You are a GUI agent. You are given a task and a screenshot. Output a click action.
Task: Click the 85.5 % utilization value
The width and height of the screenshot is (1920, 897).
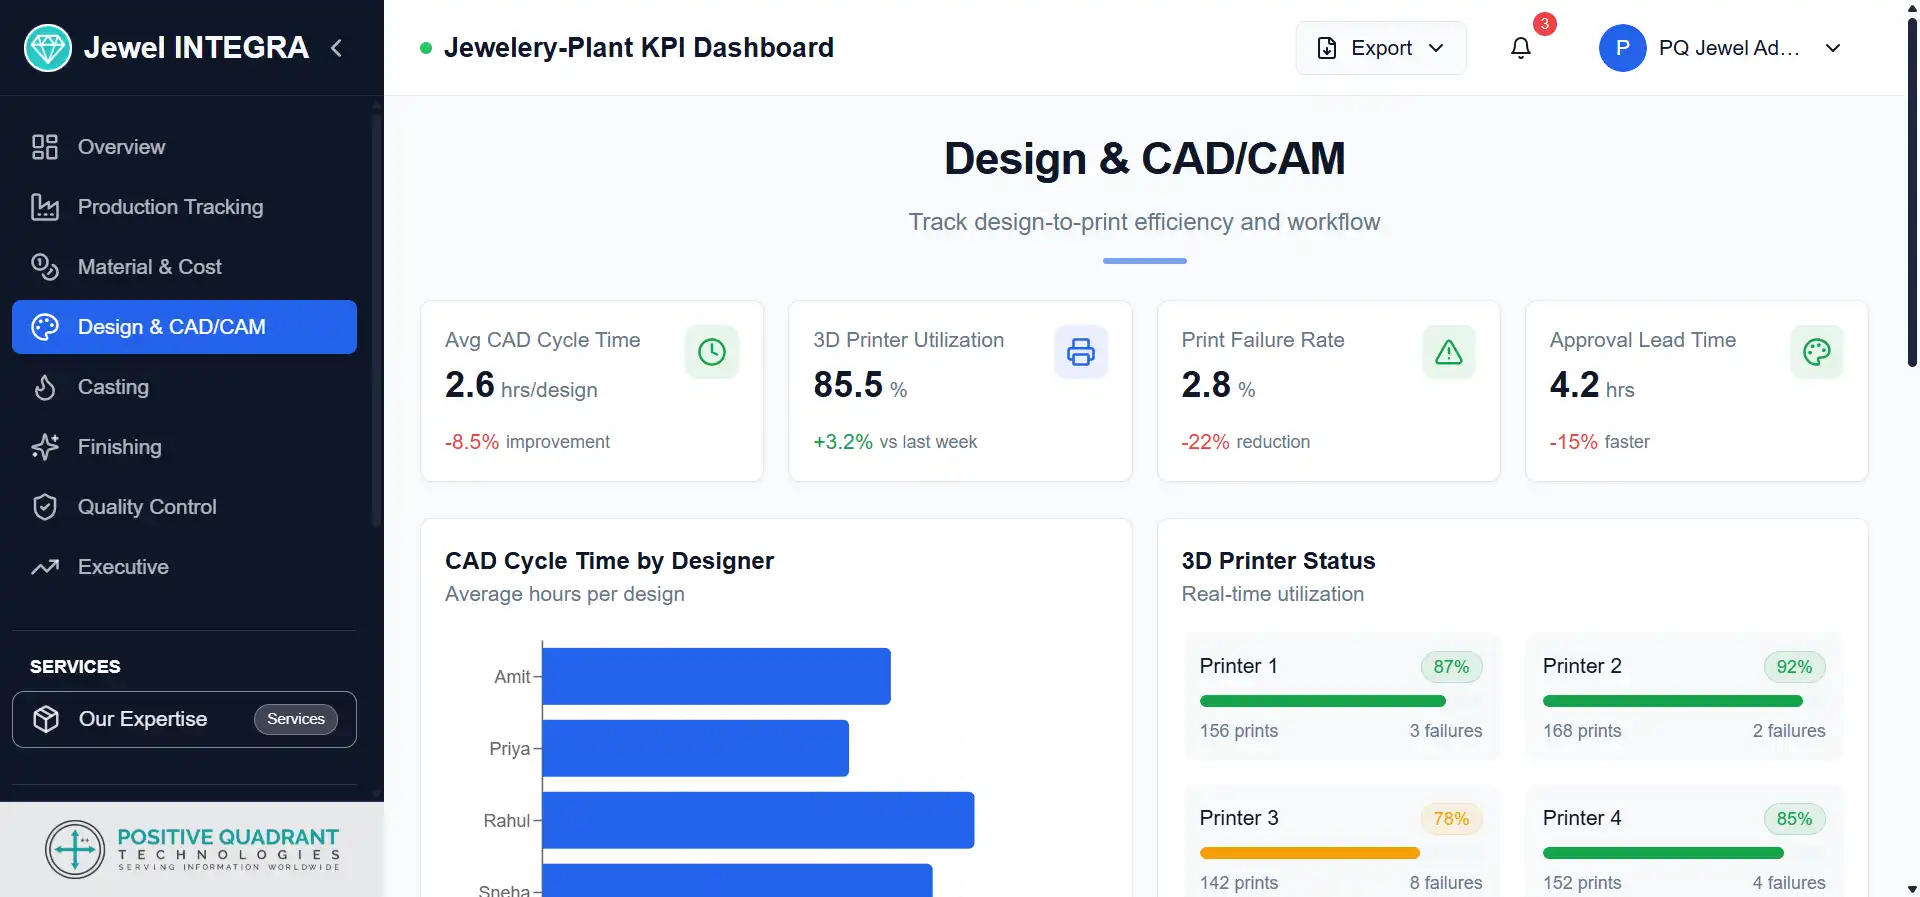pos(860,385)
